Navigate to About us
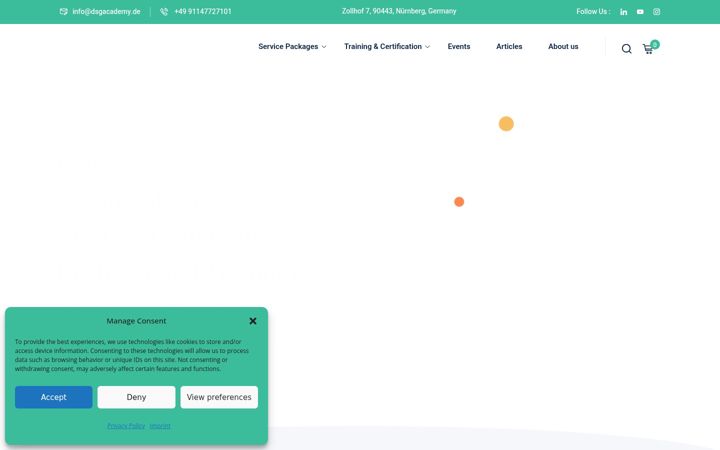This screenshot has height=450, width=720. coord(563,46)
